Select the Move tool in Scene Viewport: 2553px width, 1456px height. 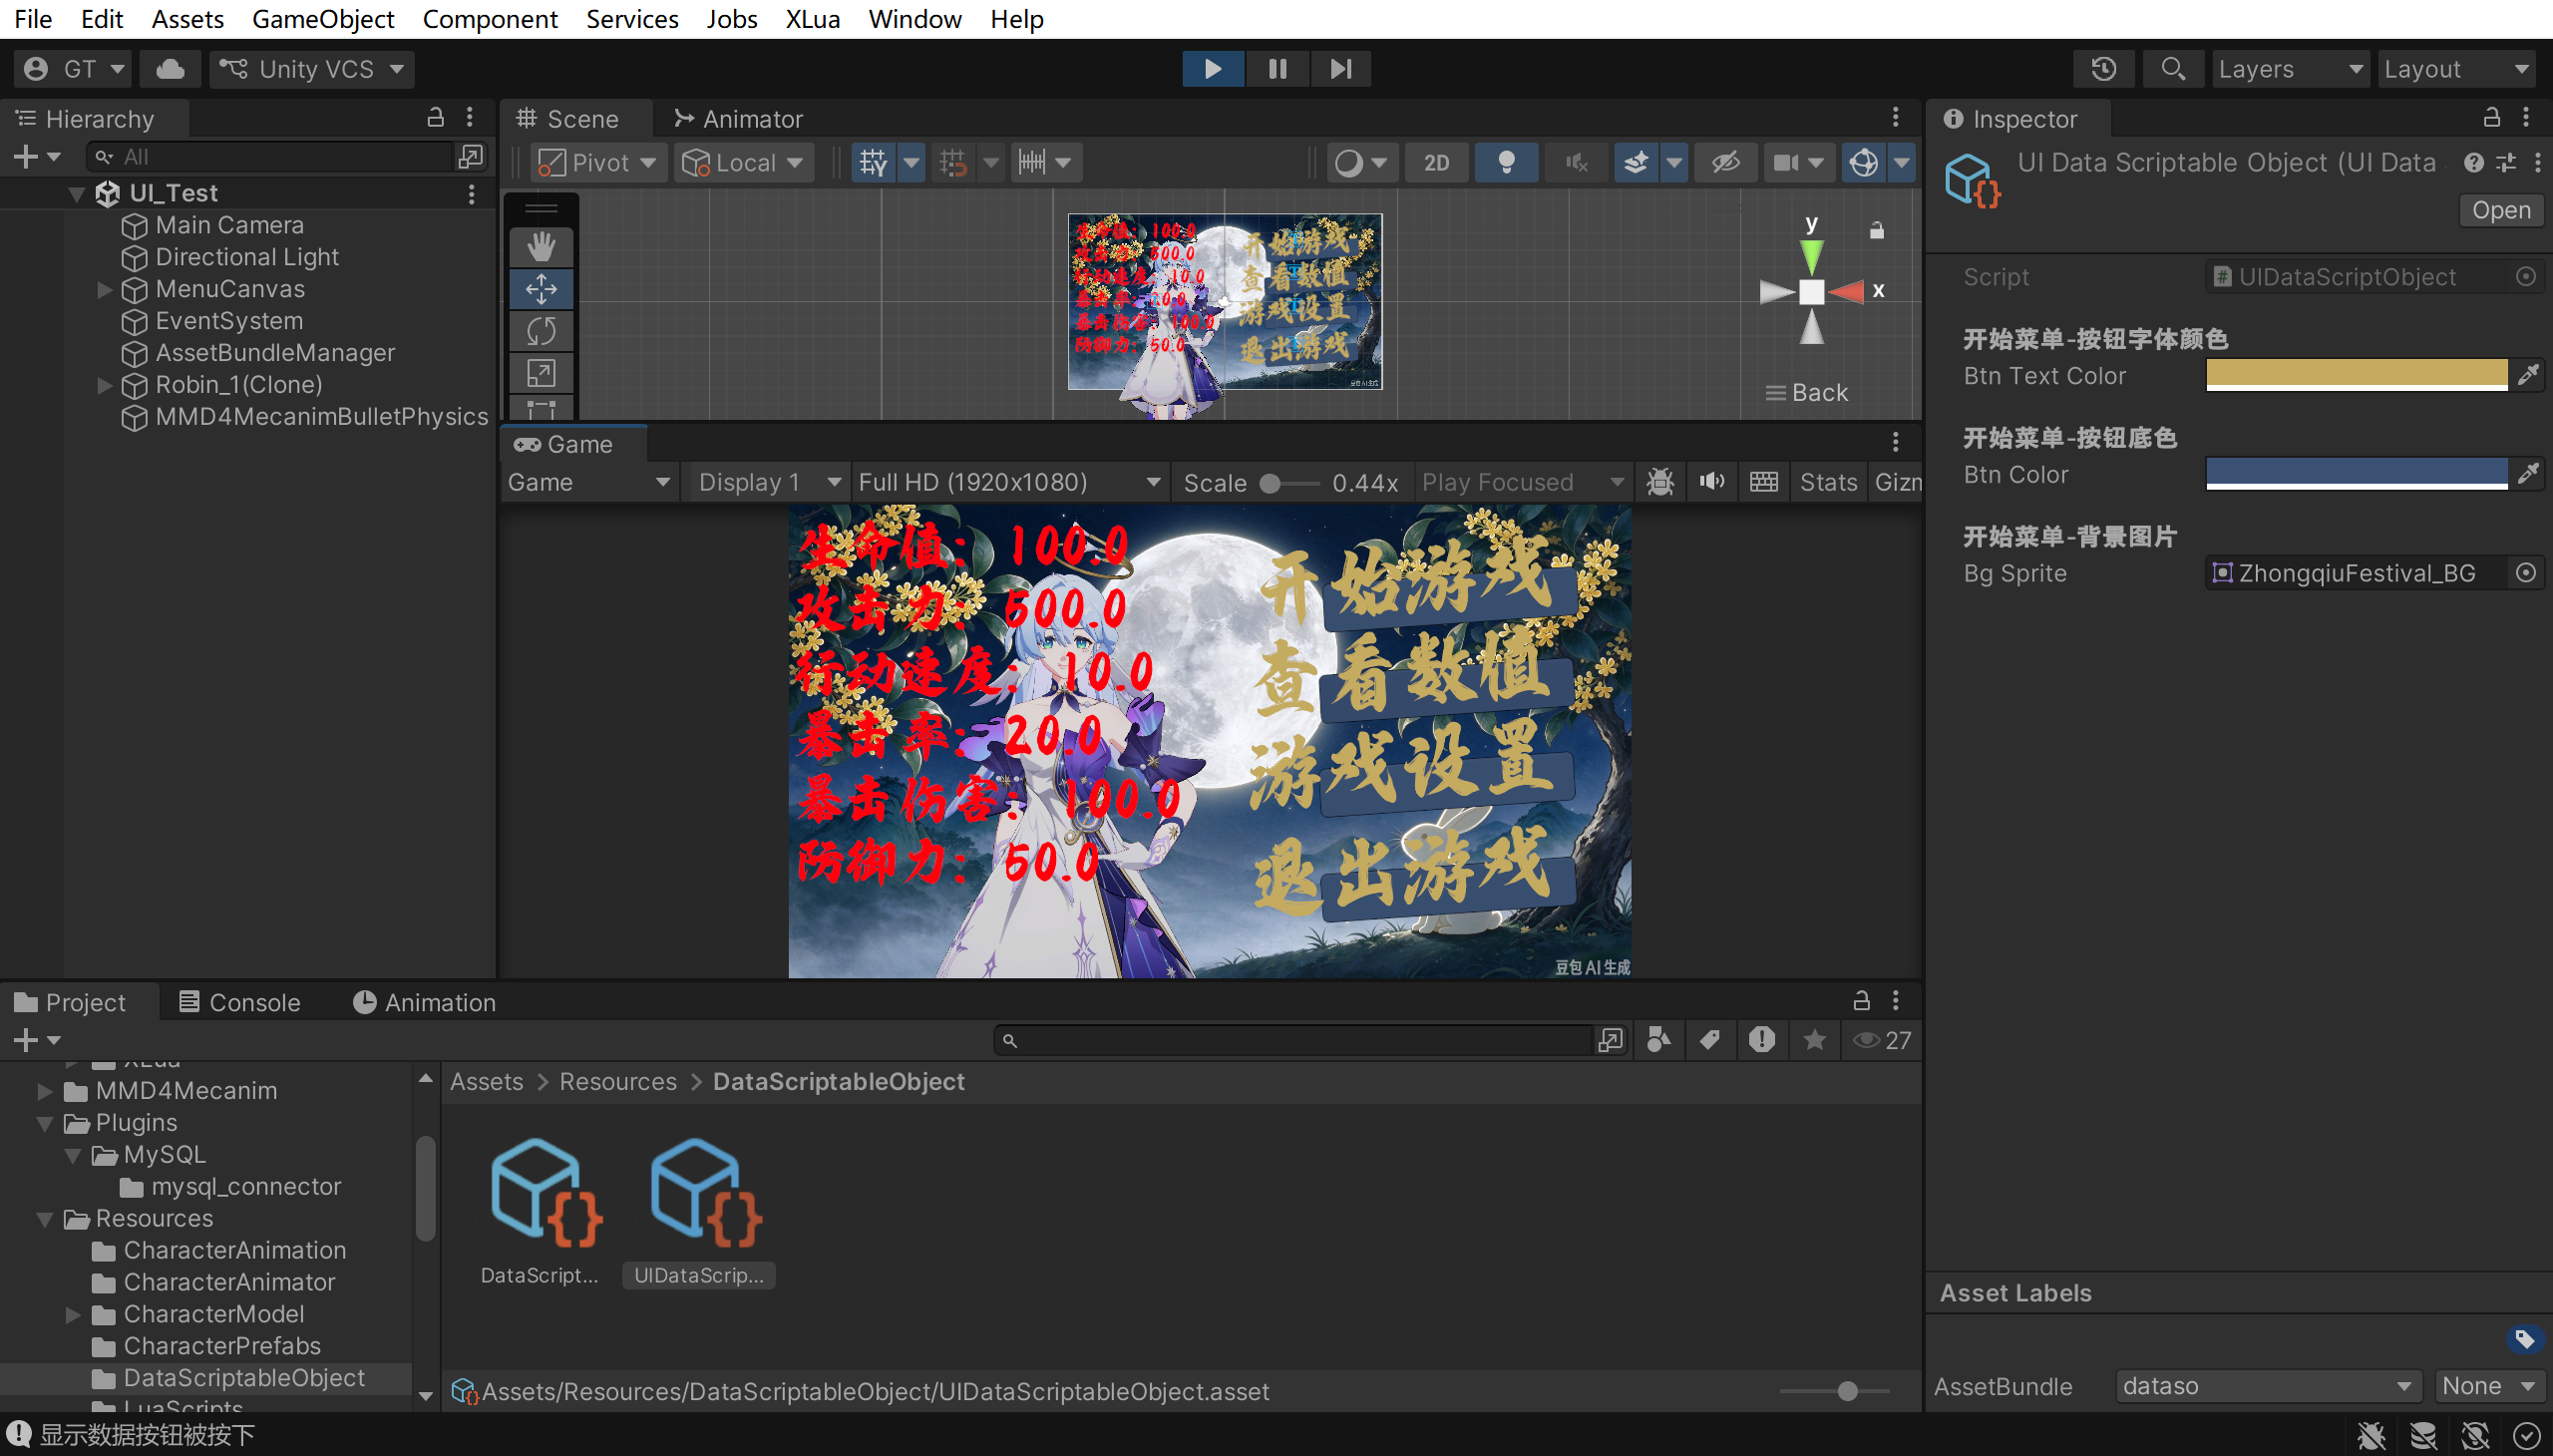point(541,289)
